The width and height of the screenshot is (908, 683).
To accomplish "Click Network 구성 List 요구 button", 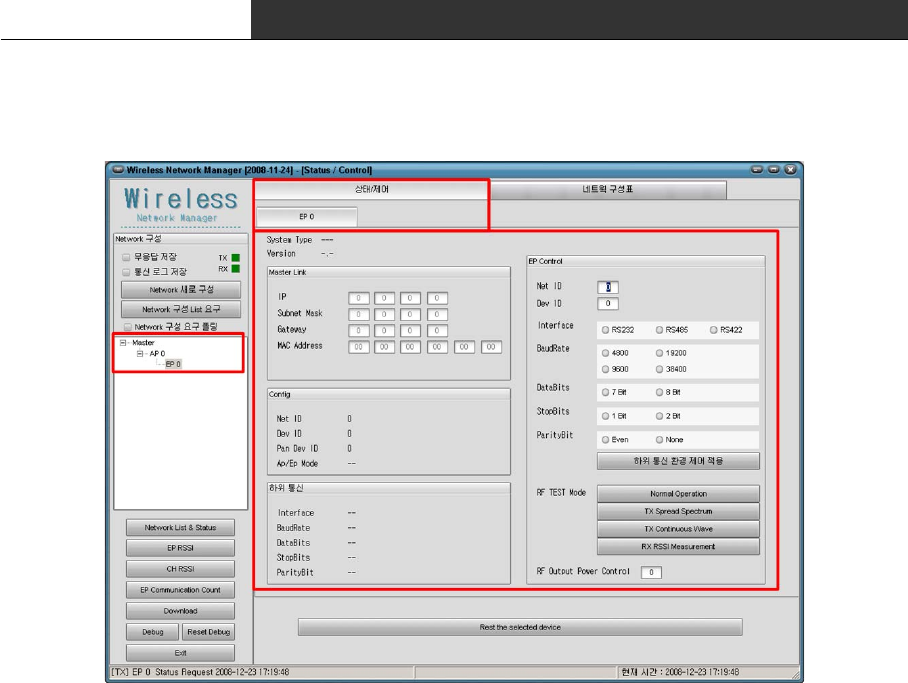I will point(181,309).
